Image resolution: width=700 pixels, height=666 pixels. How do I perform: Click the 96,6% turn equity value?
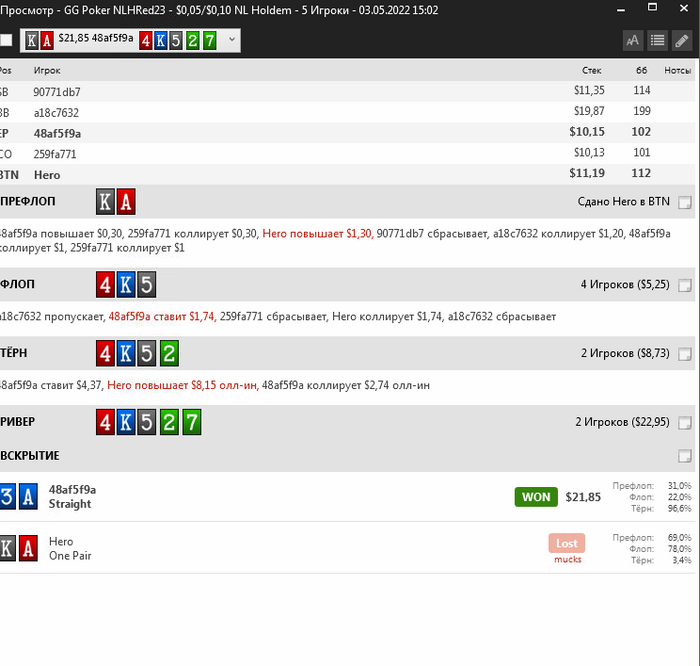[x=679, y=508]
